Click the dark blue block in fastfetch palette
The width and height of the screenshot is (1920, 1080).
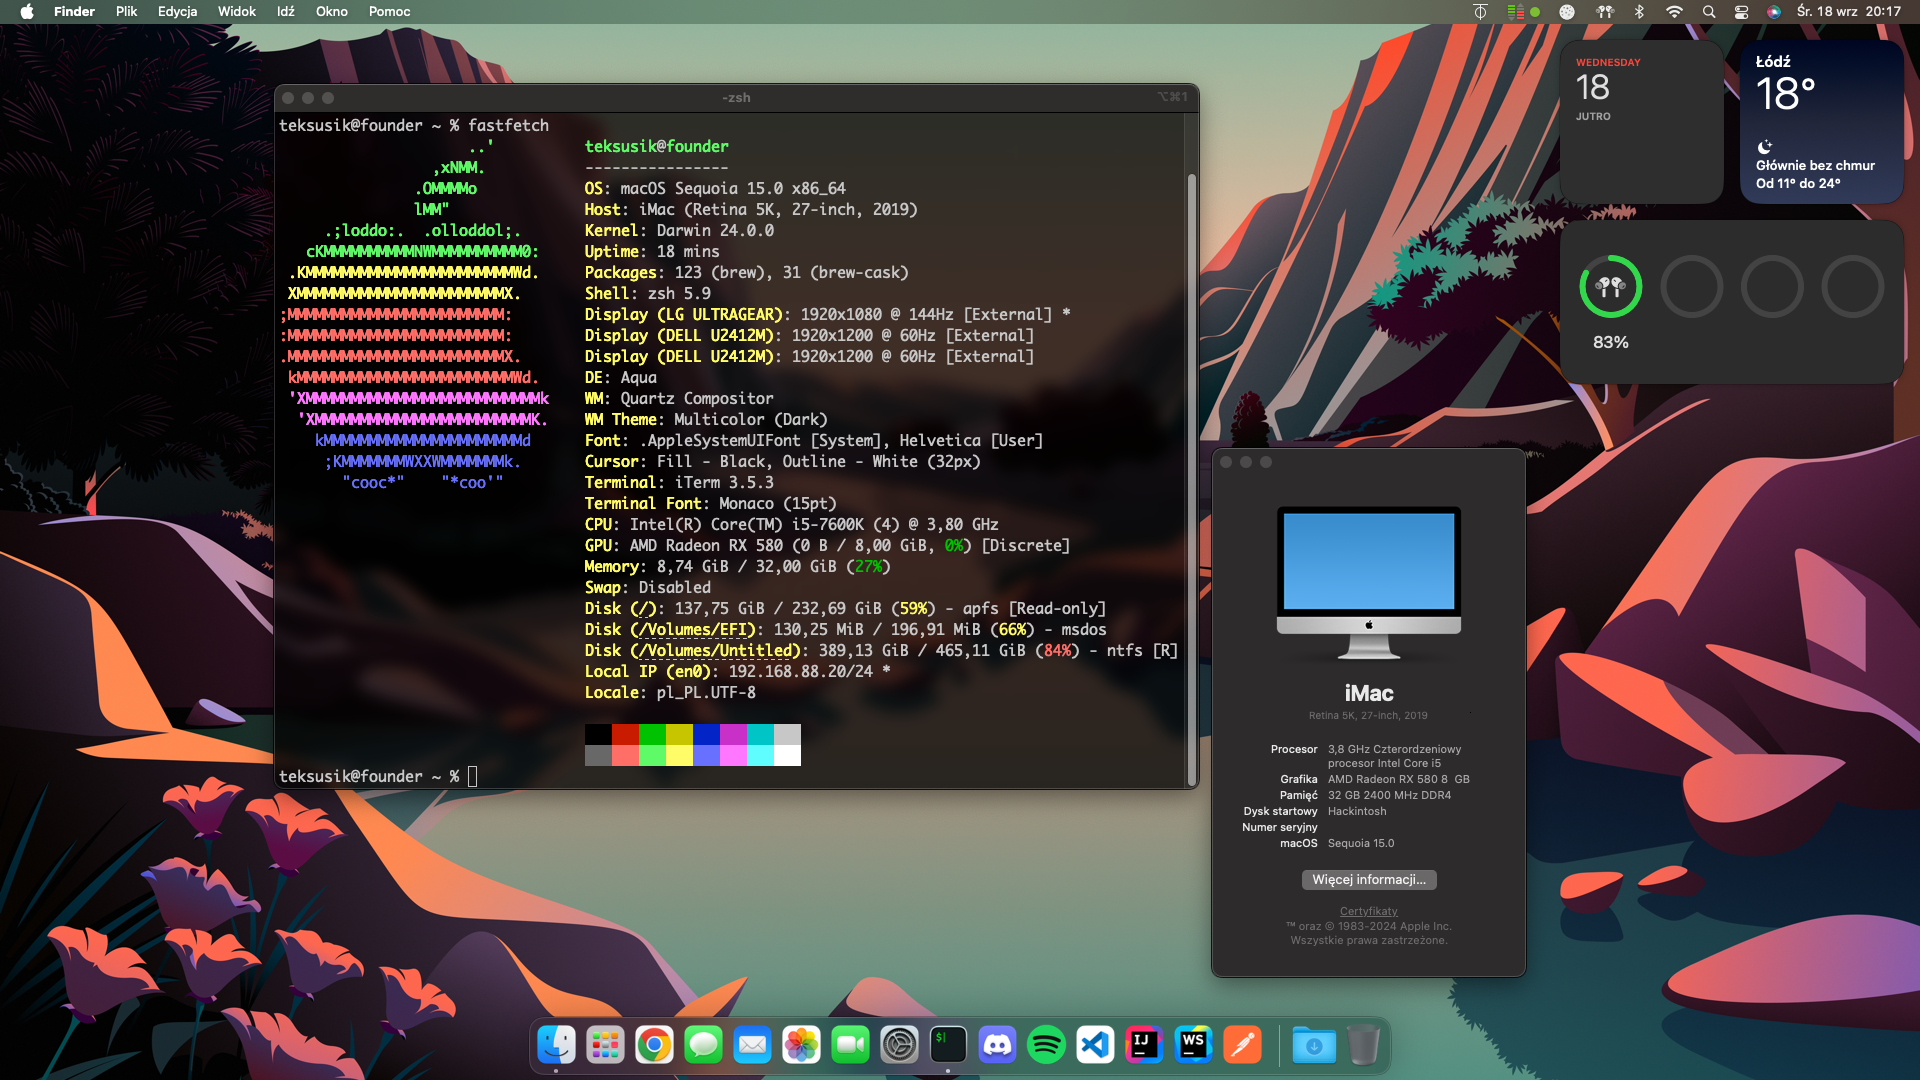(706, 735)
